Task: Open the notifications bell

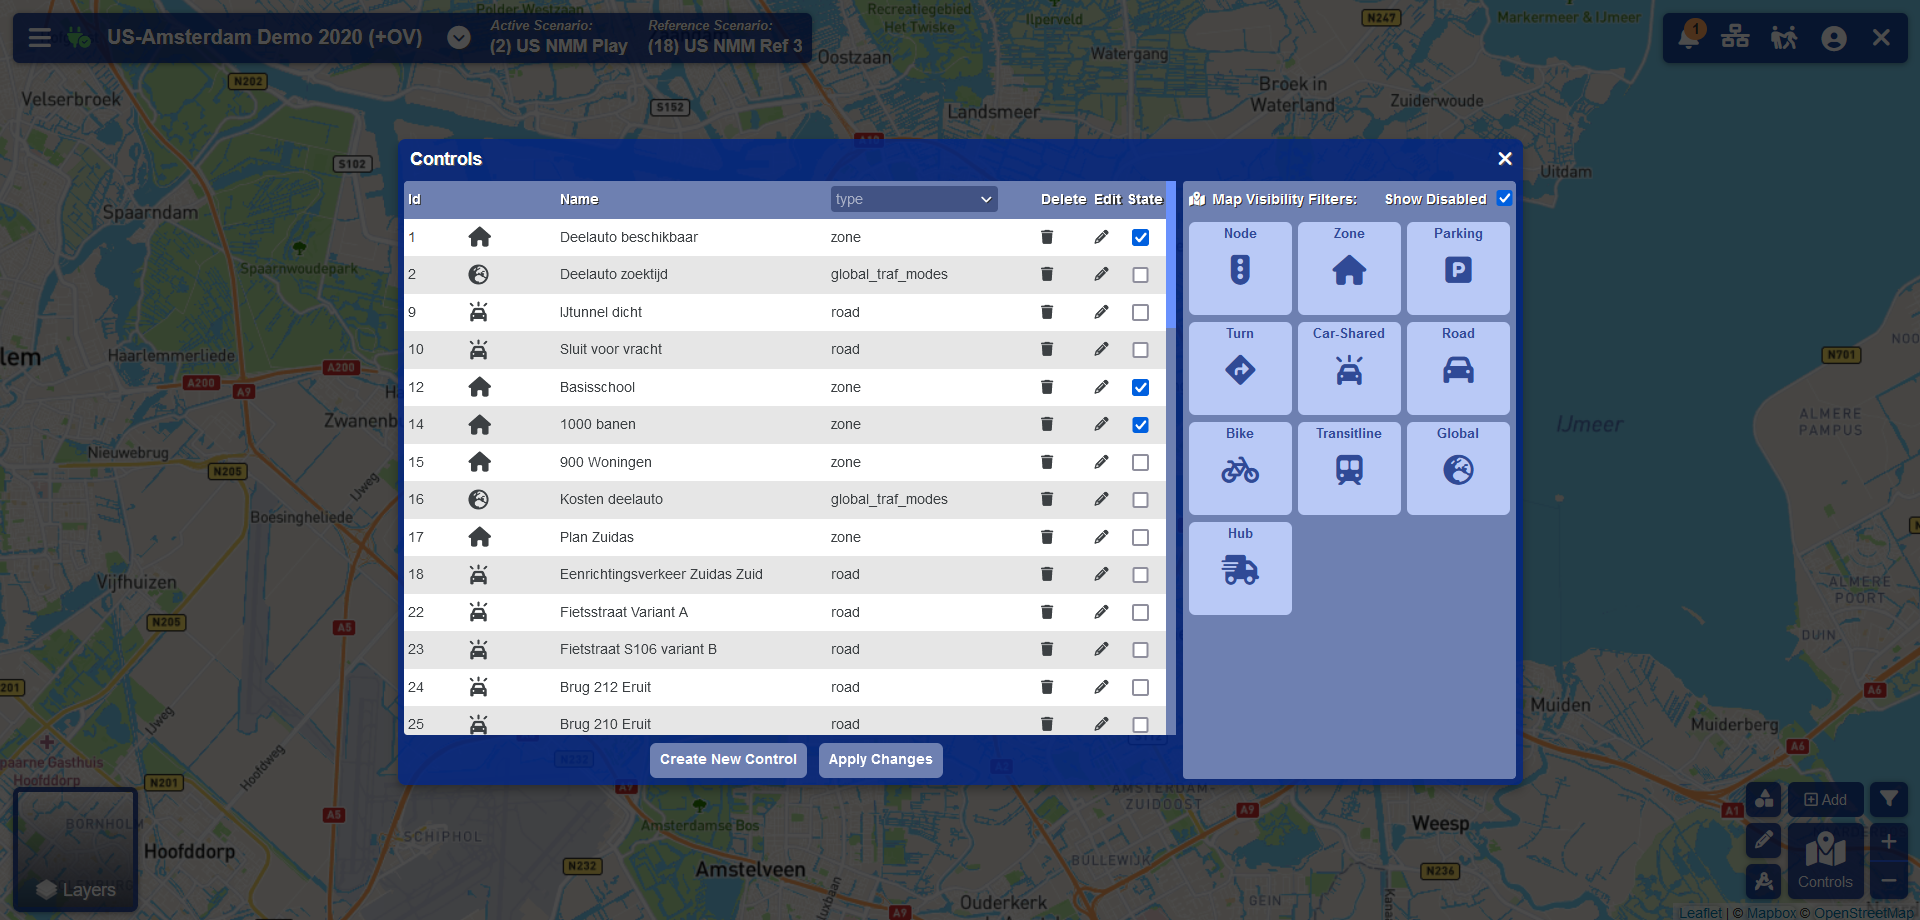Action: [1690, 37]
